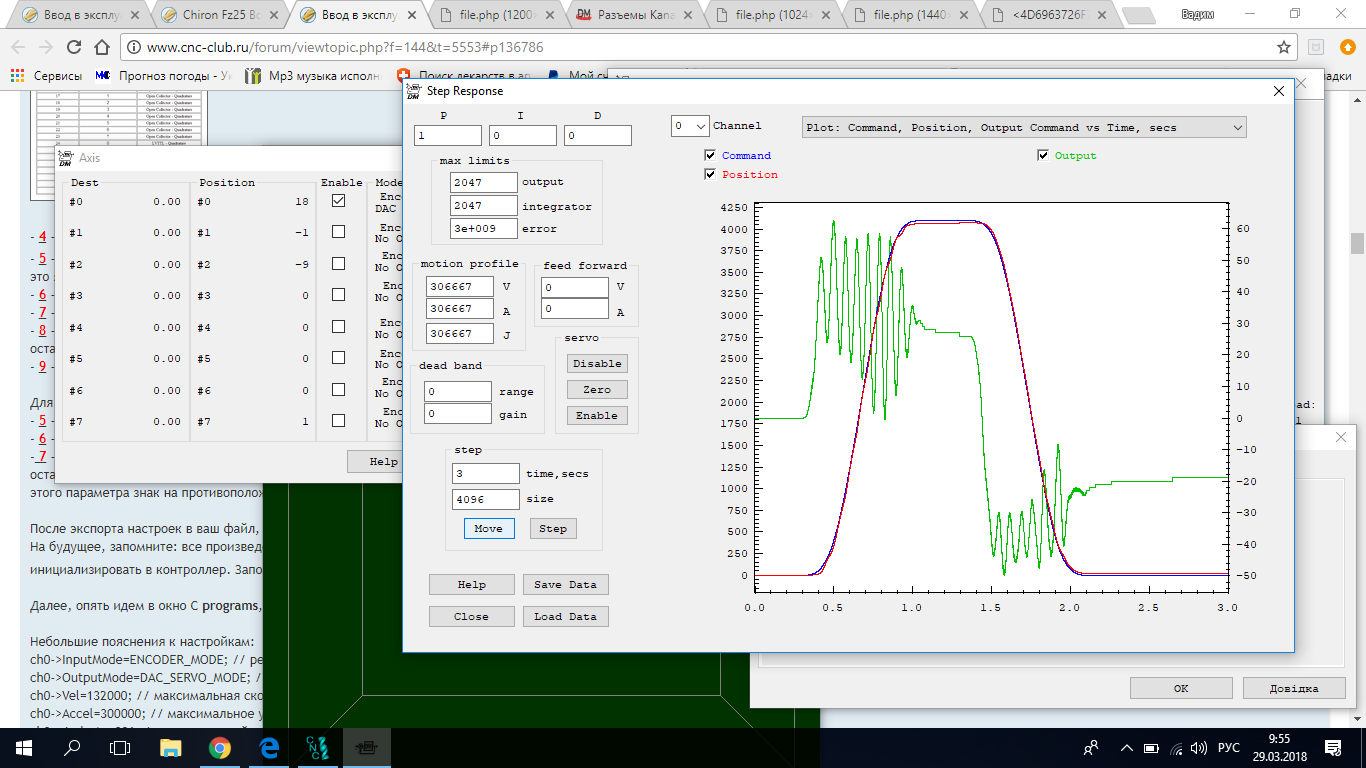
Task: Open Task View on the taskbar
Action: (121, 747)
